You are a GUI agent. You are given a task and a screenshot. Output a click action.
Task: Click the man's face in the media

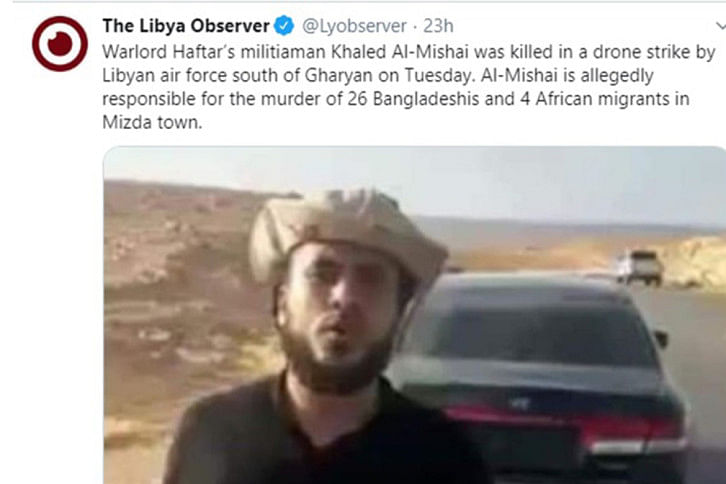337,306
